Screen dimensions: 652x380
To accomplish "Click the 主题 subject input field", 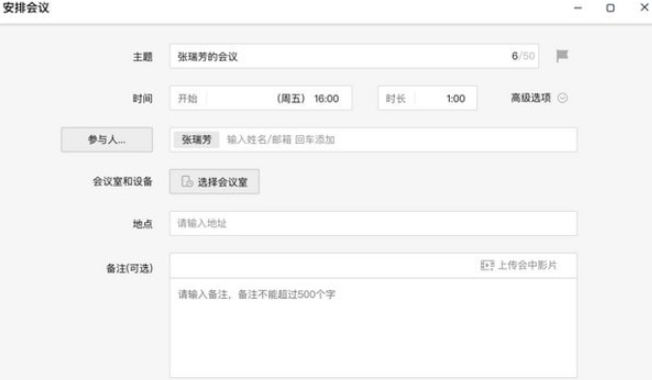I will pyautogui.click(x=354, y=56).
